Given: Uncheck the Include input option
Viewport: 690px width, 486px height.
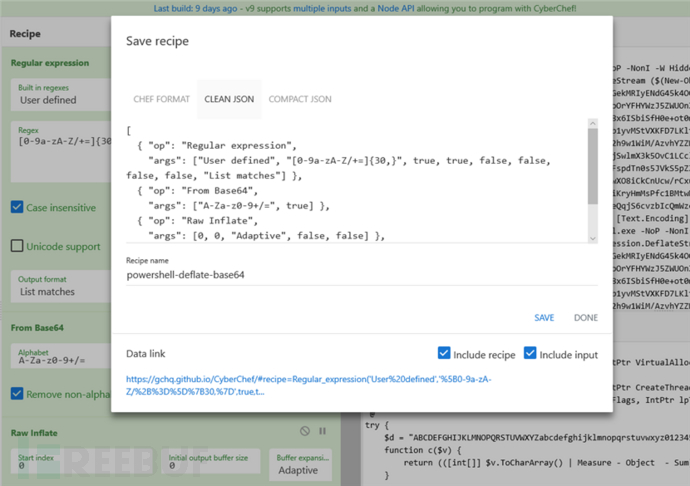Looking at the screenshot, I should point(530,353).
